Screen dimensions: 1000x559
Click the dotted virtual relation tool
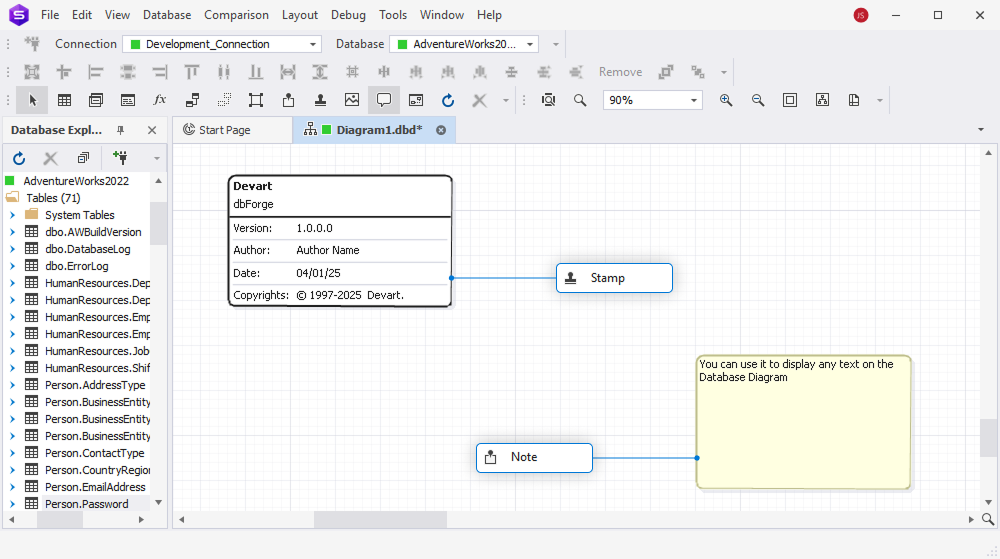click(224, 100)
